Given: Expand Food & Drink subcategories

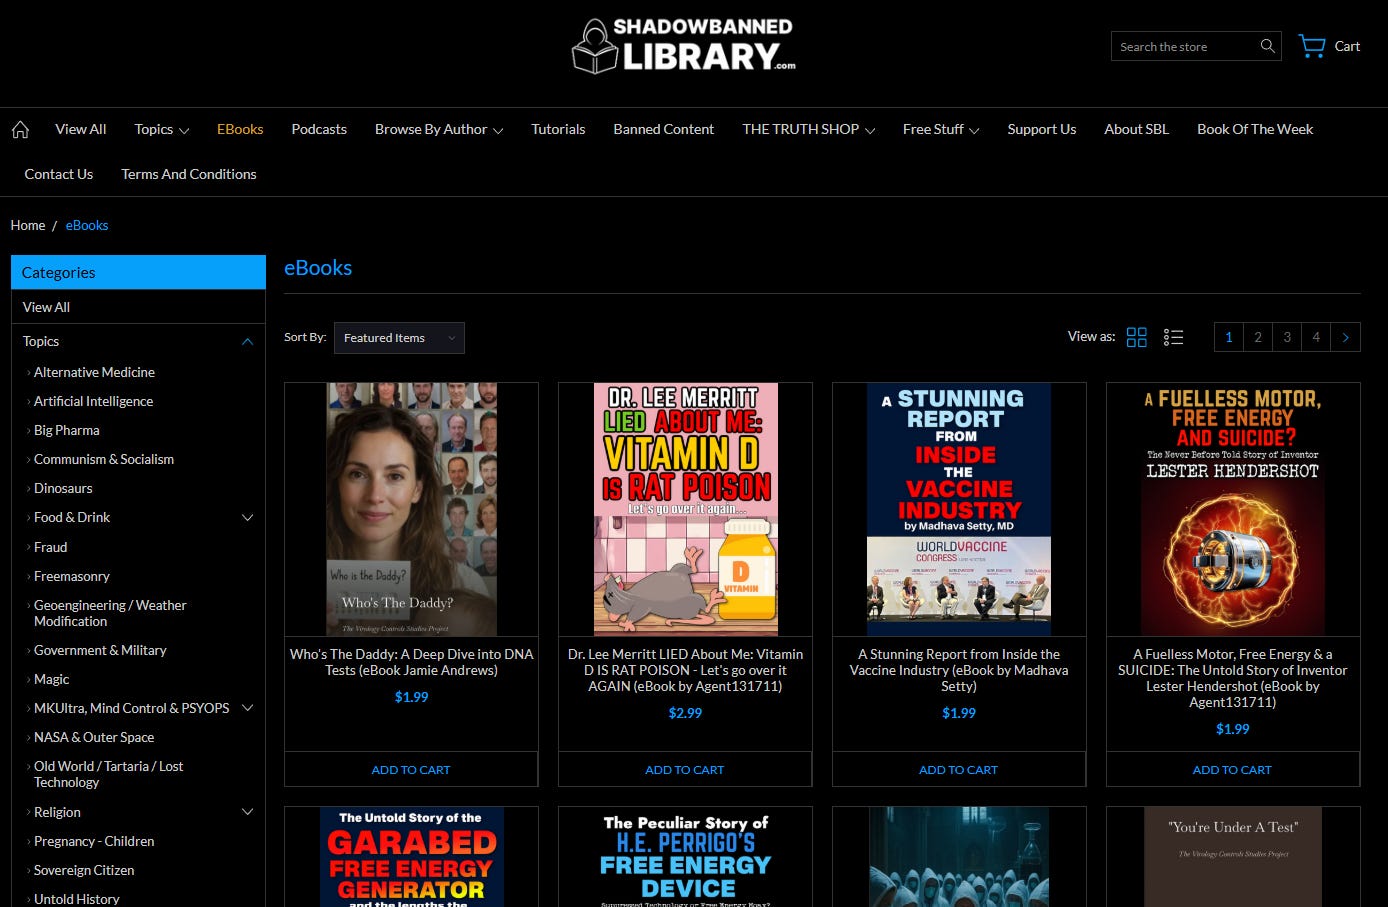Looking at the screenshot, I should coord(248,517).
